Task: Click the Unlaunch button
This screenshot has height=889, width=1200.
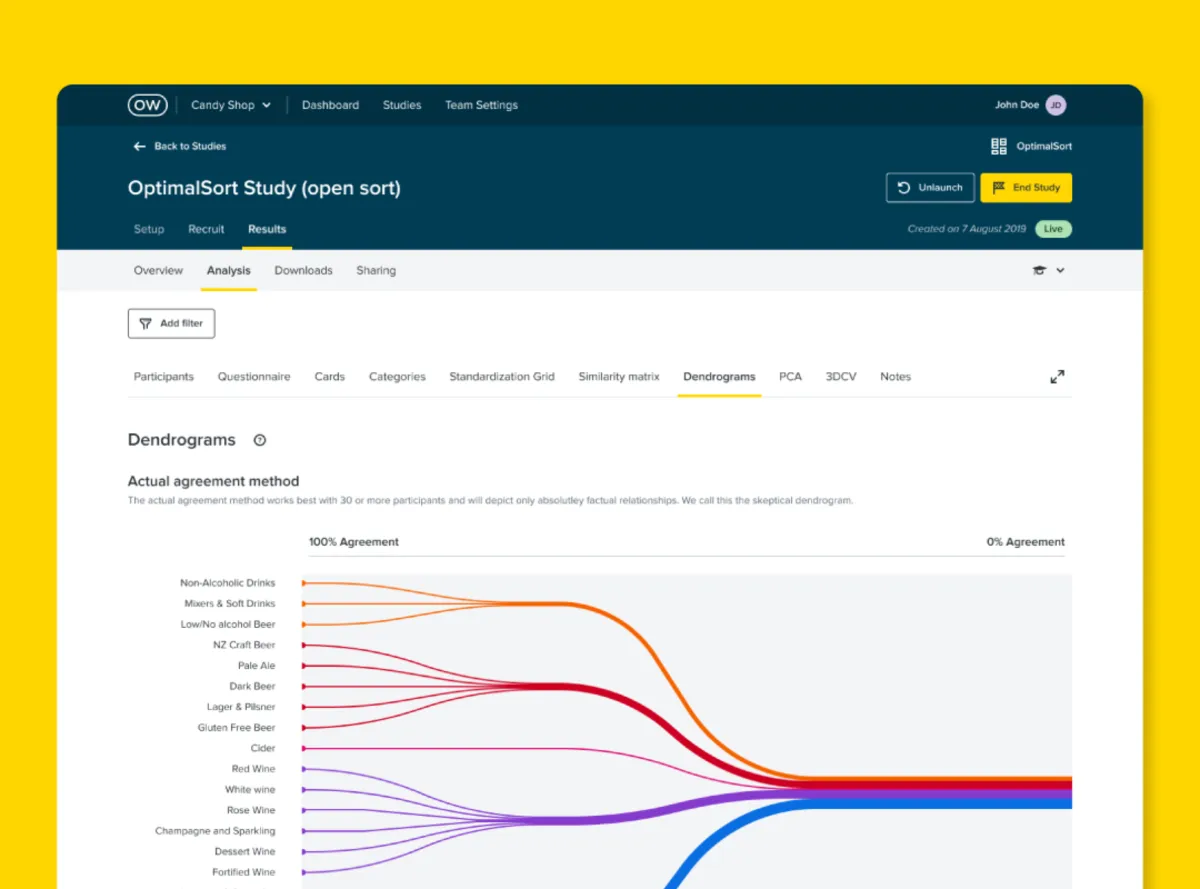Action: point(930,188)
